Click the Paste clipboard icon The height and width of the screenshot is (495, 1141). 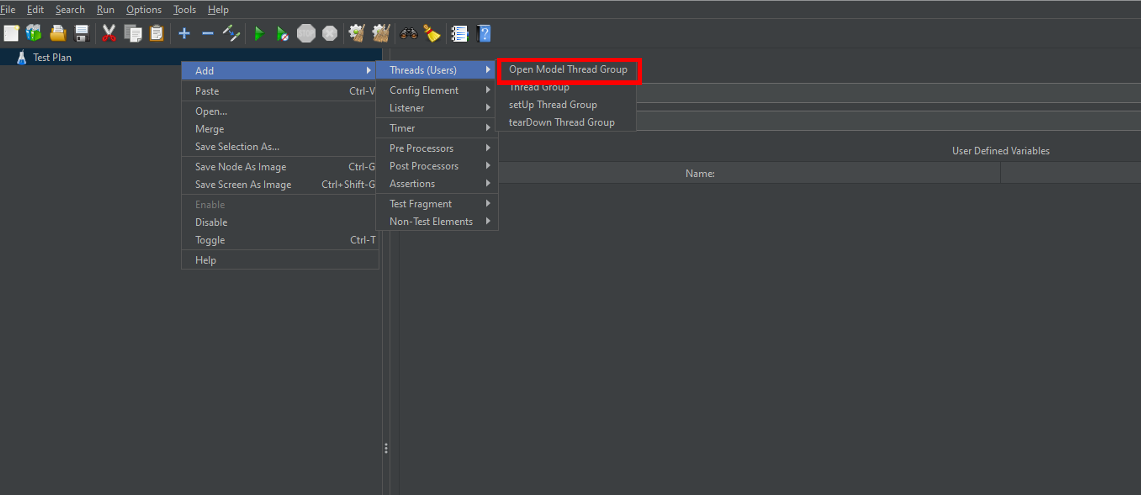point(156,33)
